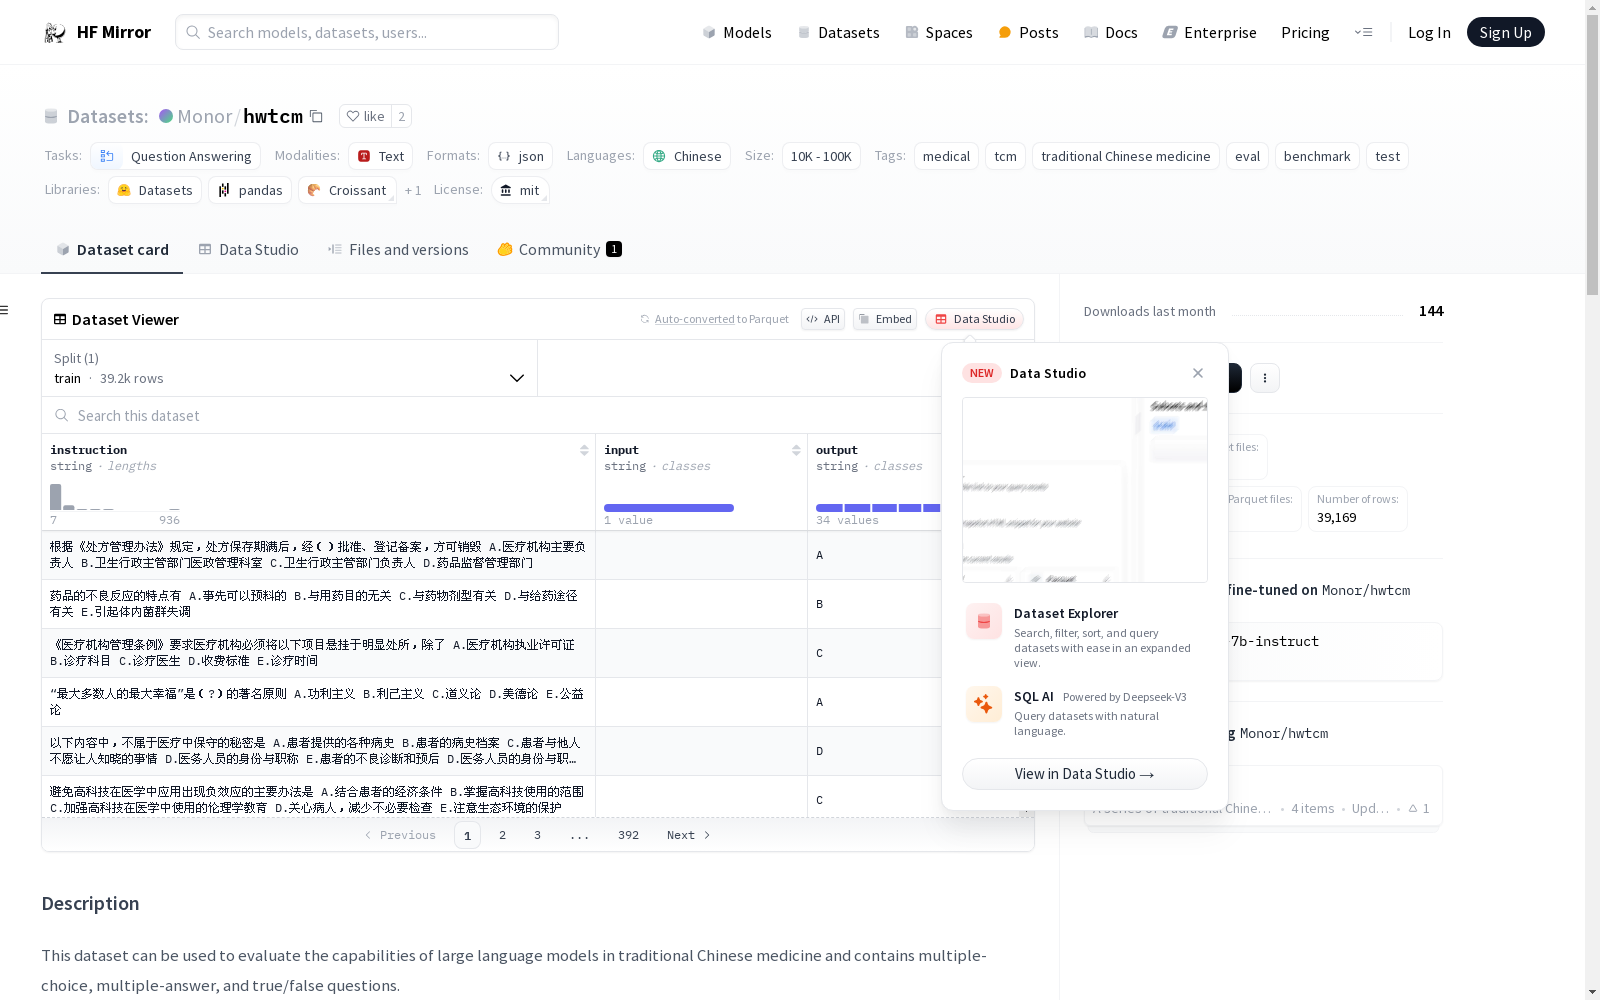Focus the main search models field
The height and width of the screenshot is (1000, 1600).
pos(367,32)
